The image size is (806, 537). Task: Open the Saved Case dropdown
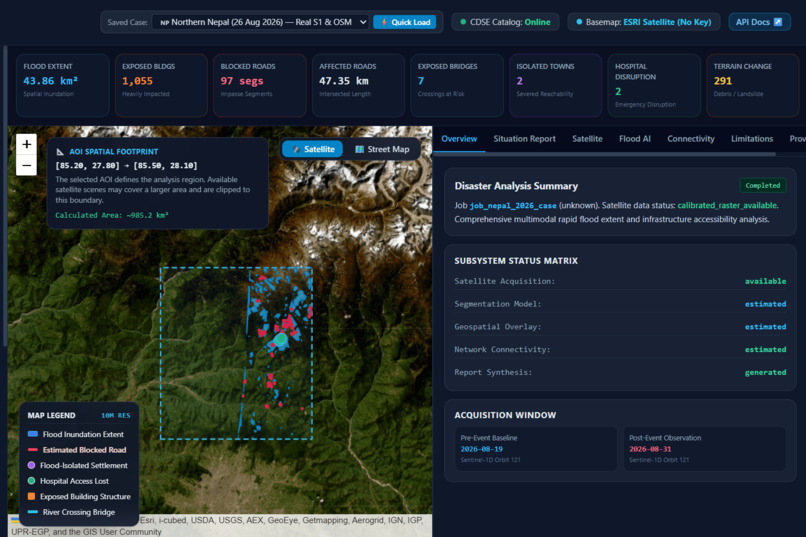pyautogui.click(x=260, y=22)
